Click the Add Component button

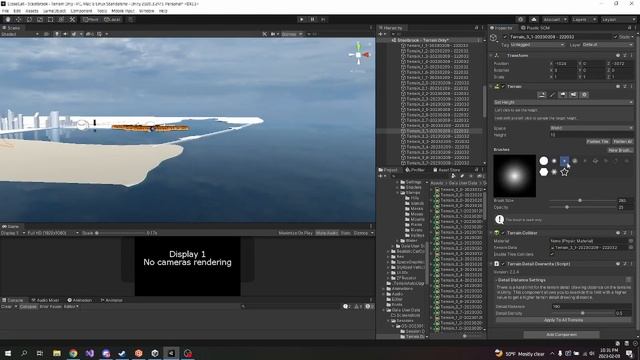click(562, 334)
